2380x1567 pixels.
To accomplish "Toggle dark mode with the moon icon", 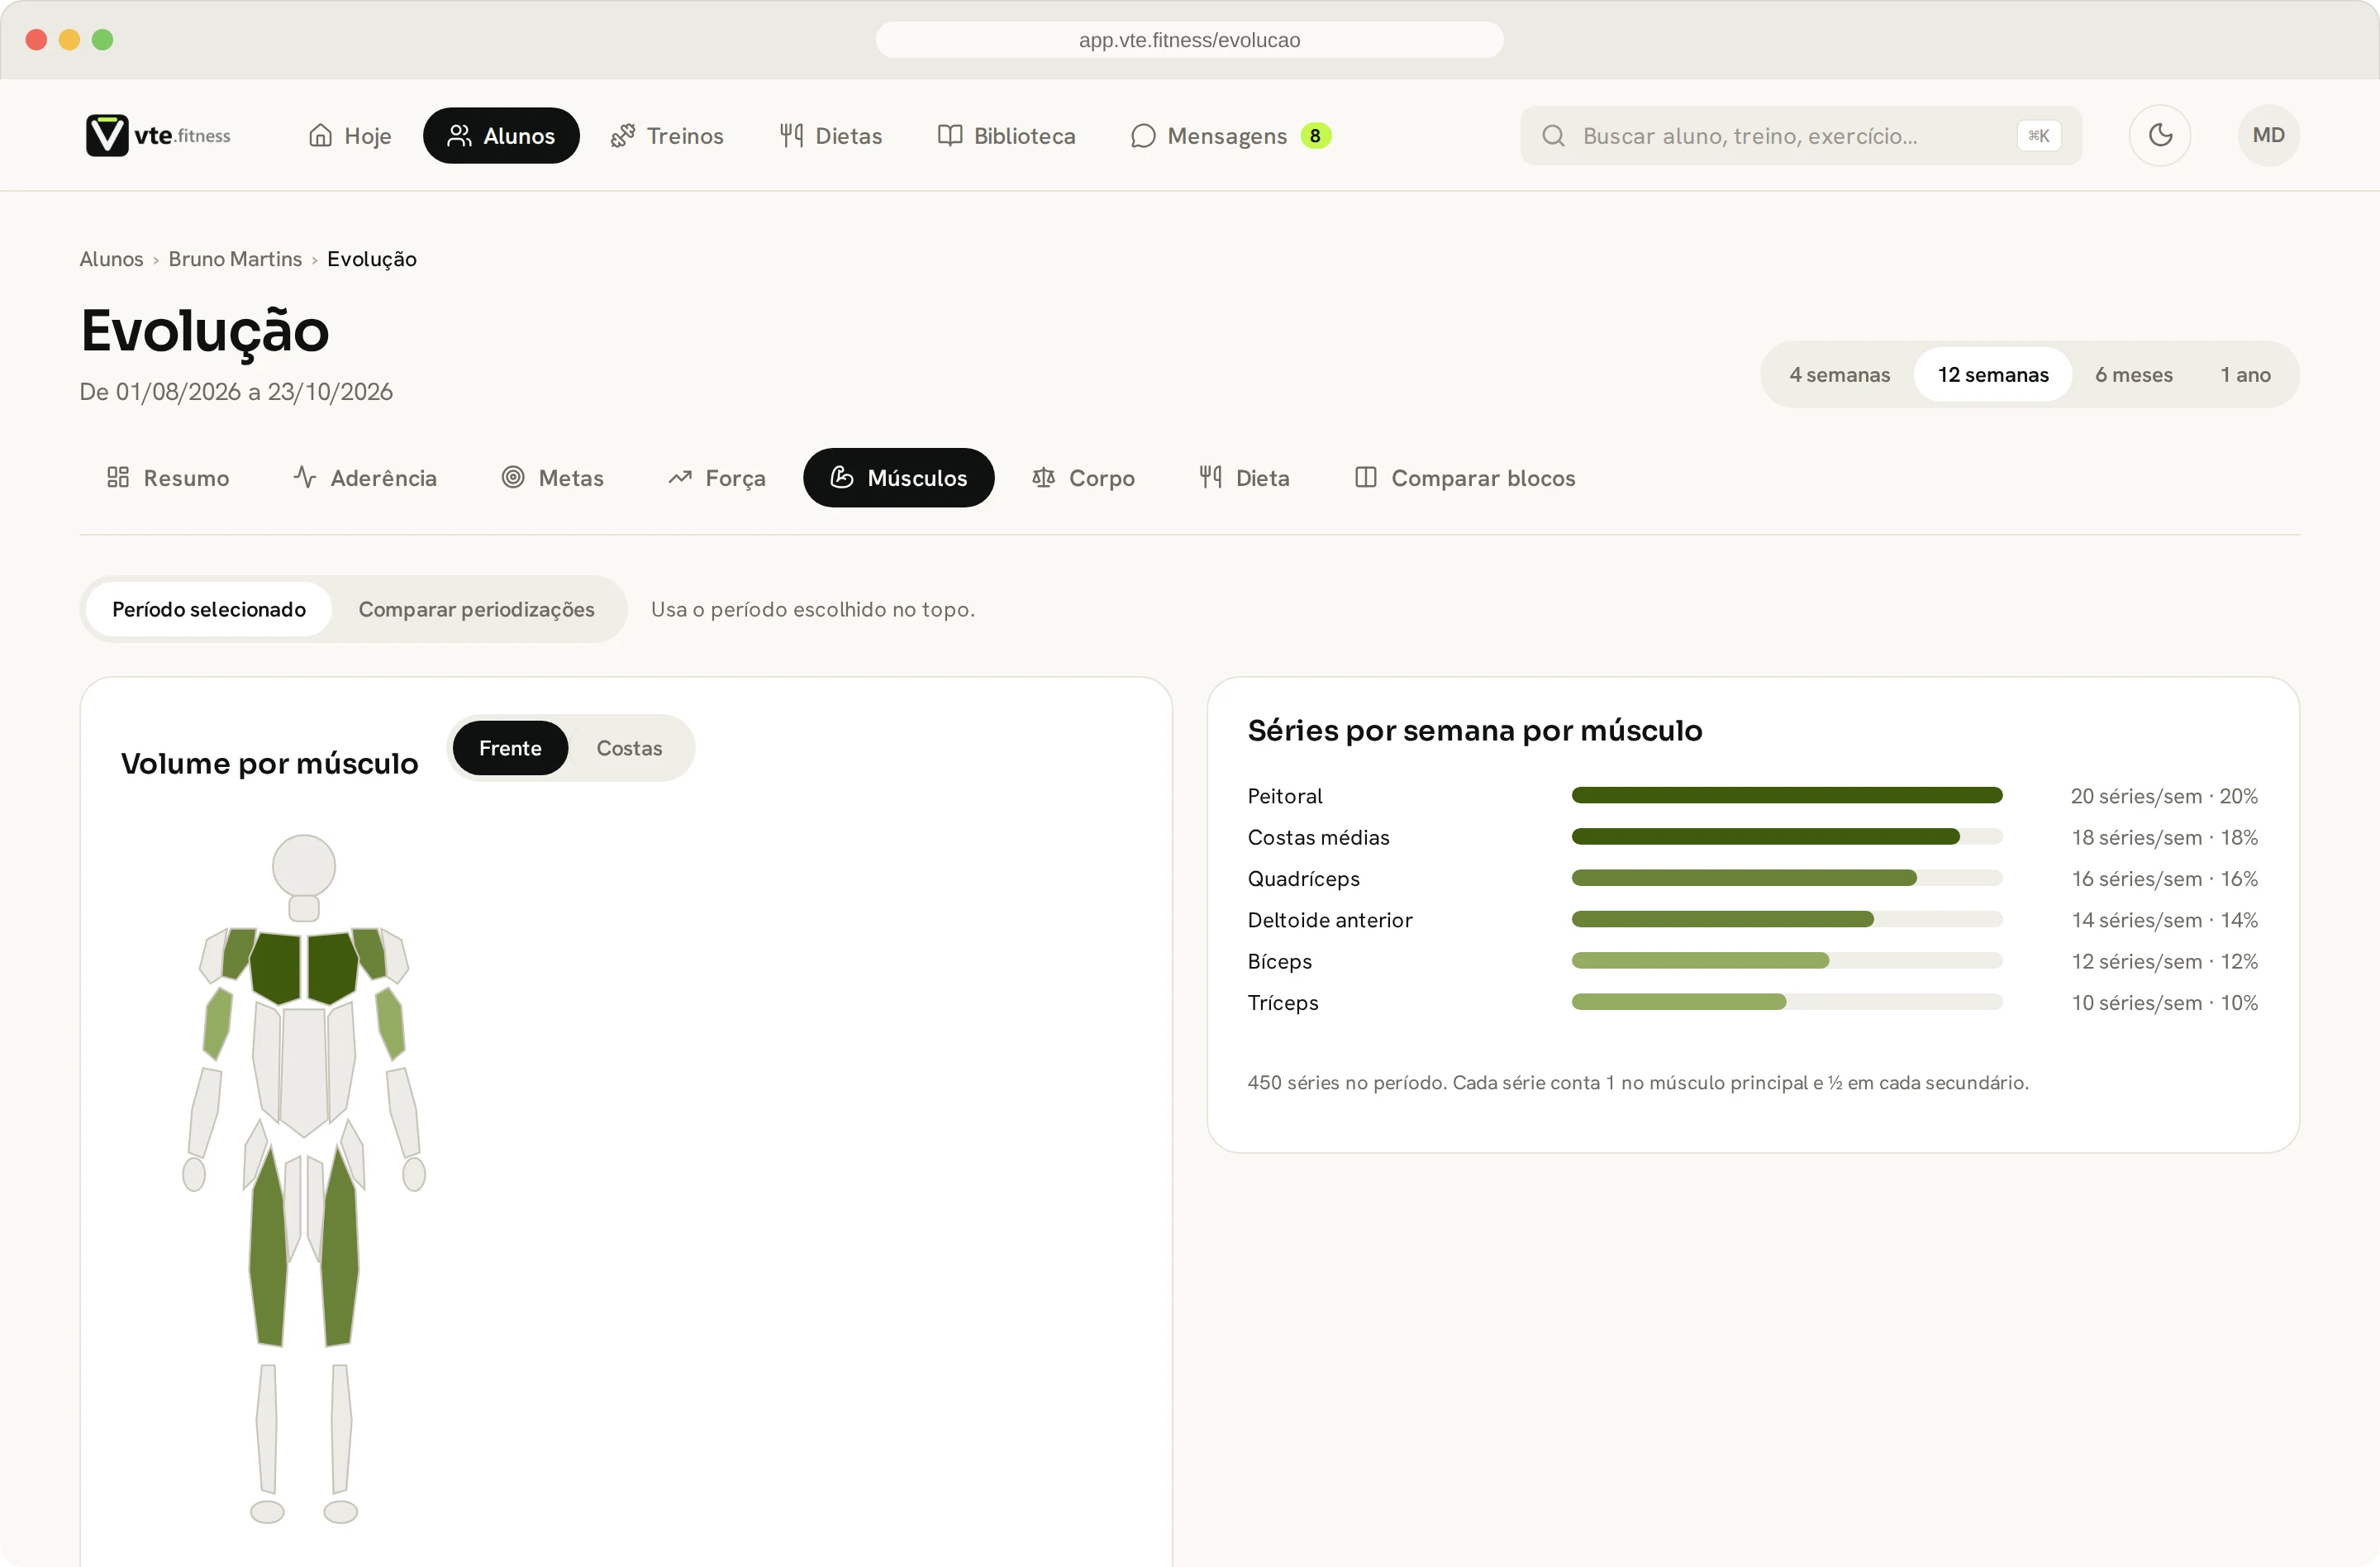I will pos(2159,135).
